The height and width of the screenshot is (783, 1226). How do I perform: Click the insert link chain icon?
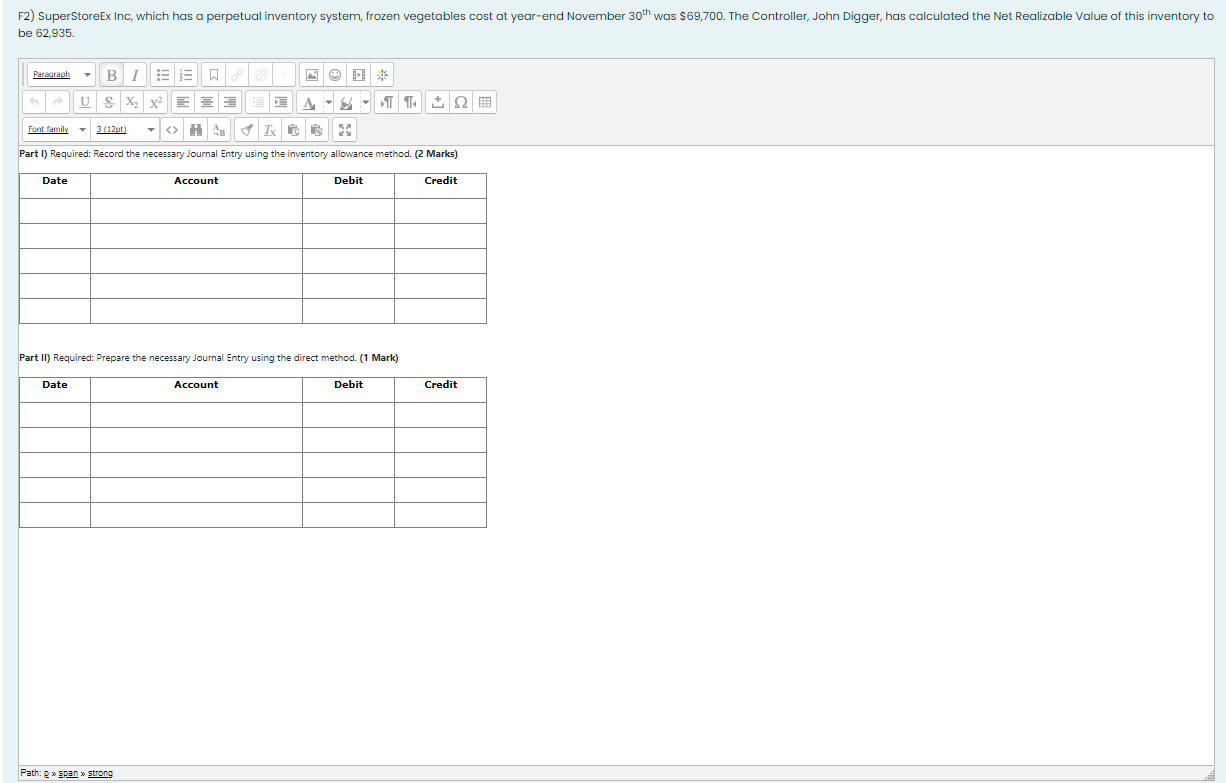[x=237, y=75]
